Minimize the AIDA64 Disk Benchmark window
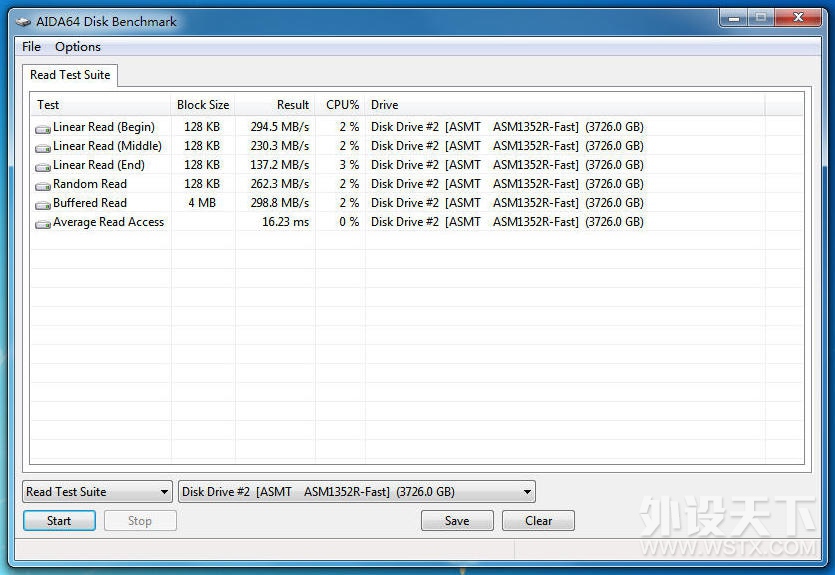Viewport: 835px width, 575px height. 734,18
